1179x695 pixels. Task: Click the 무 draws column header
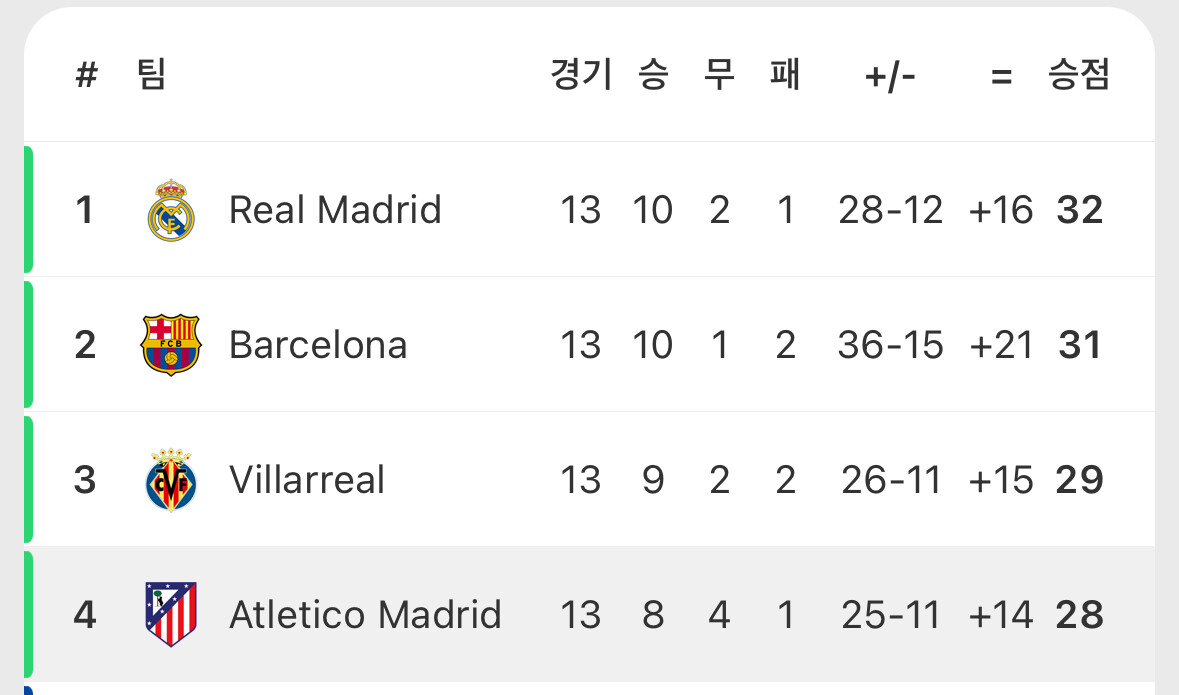[x=719, y=74]
